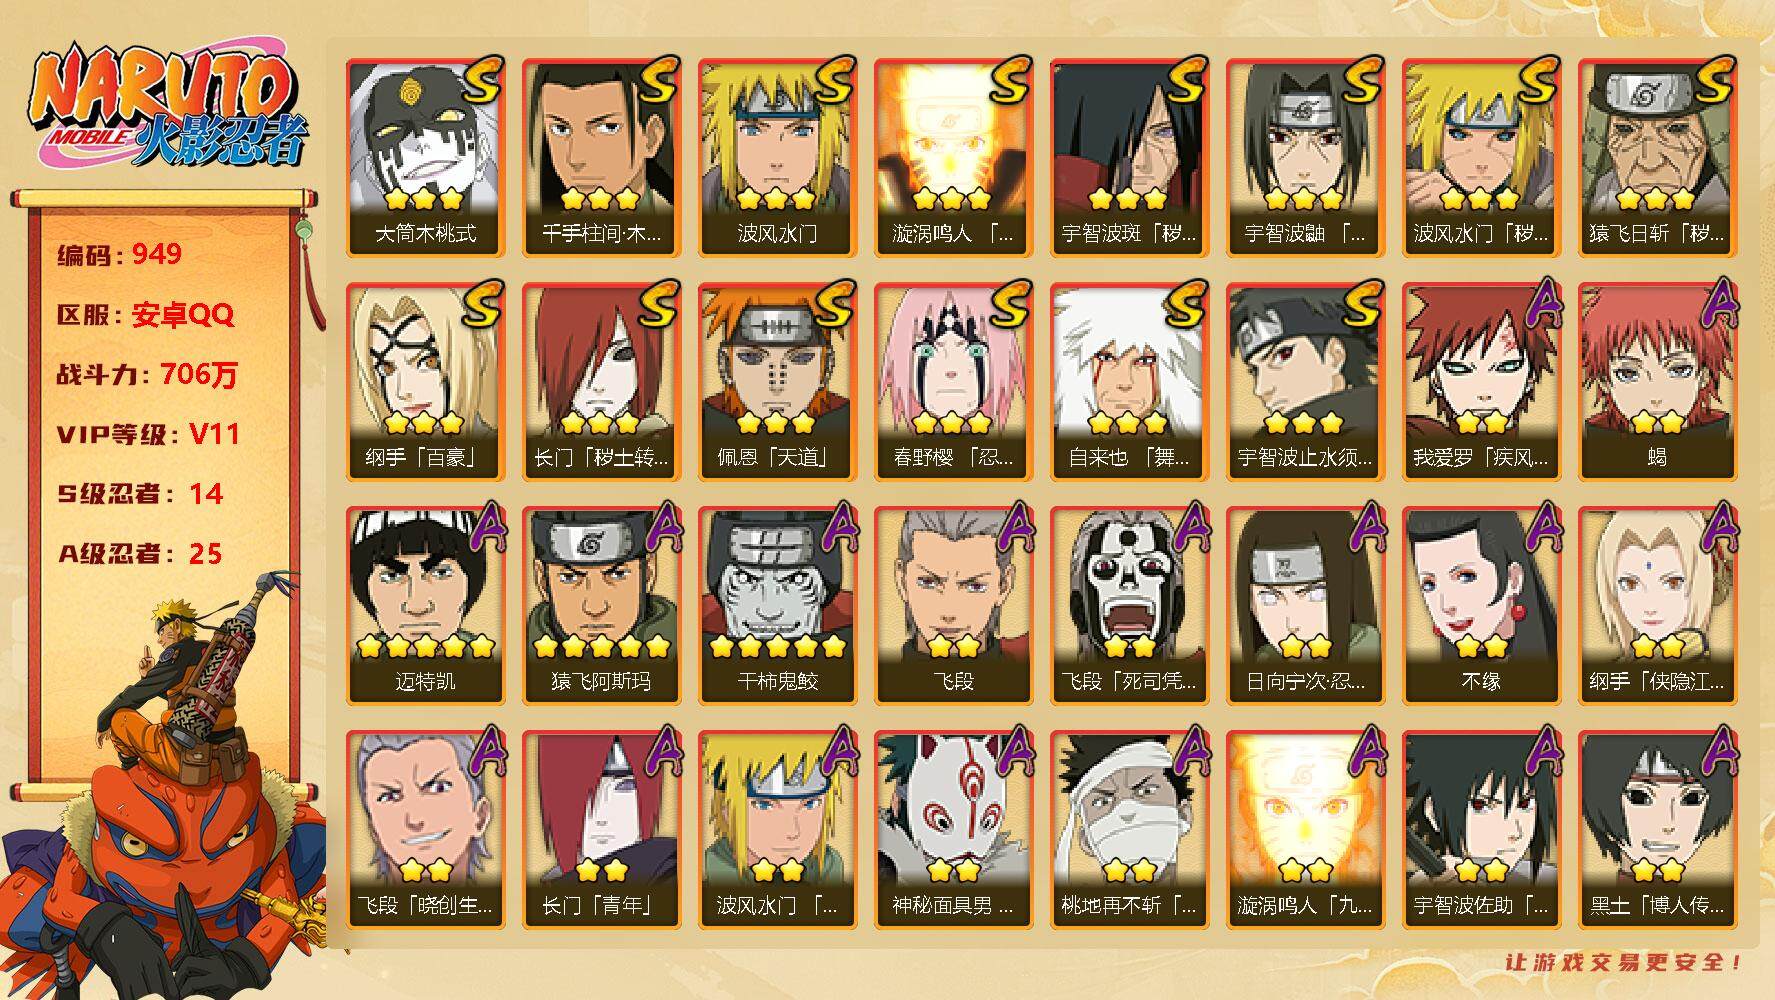Click the 编码 949 text
The width and height of the screenshot is (1775, 1000).
point(120,254)
